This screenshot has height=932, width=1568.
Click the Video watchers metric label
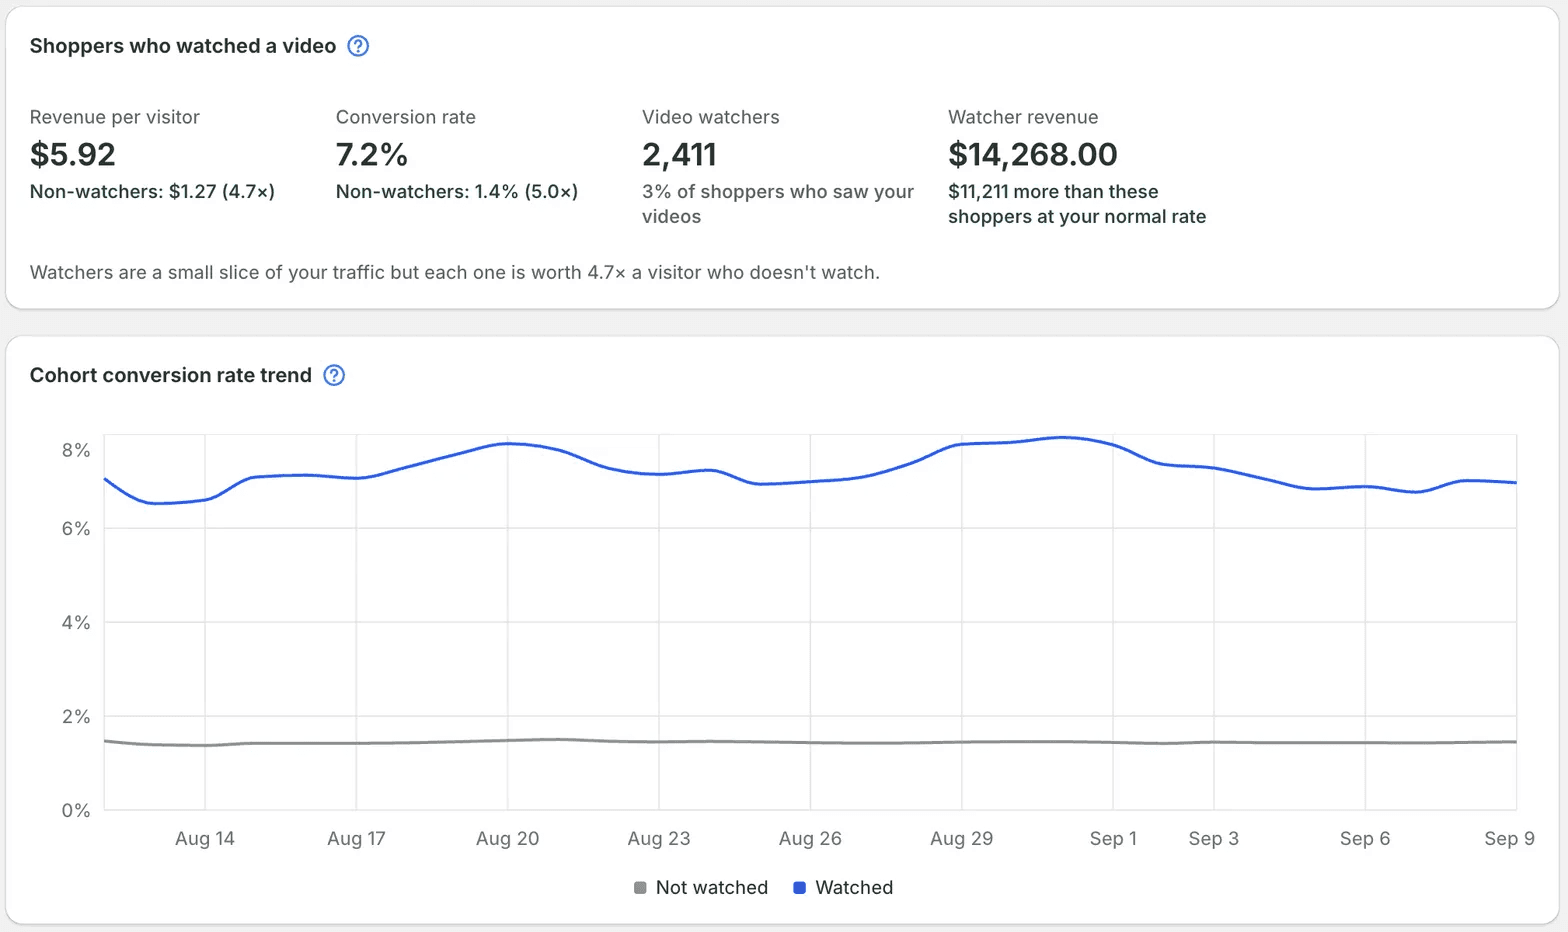coord(711,117)
